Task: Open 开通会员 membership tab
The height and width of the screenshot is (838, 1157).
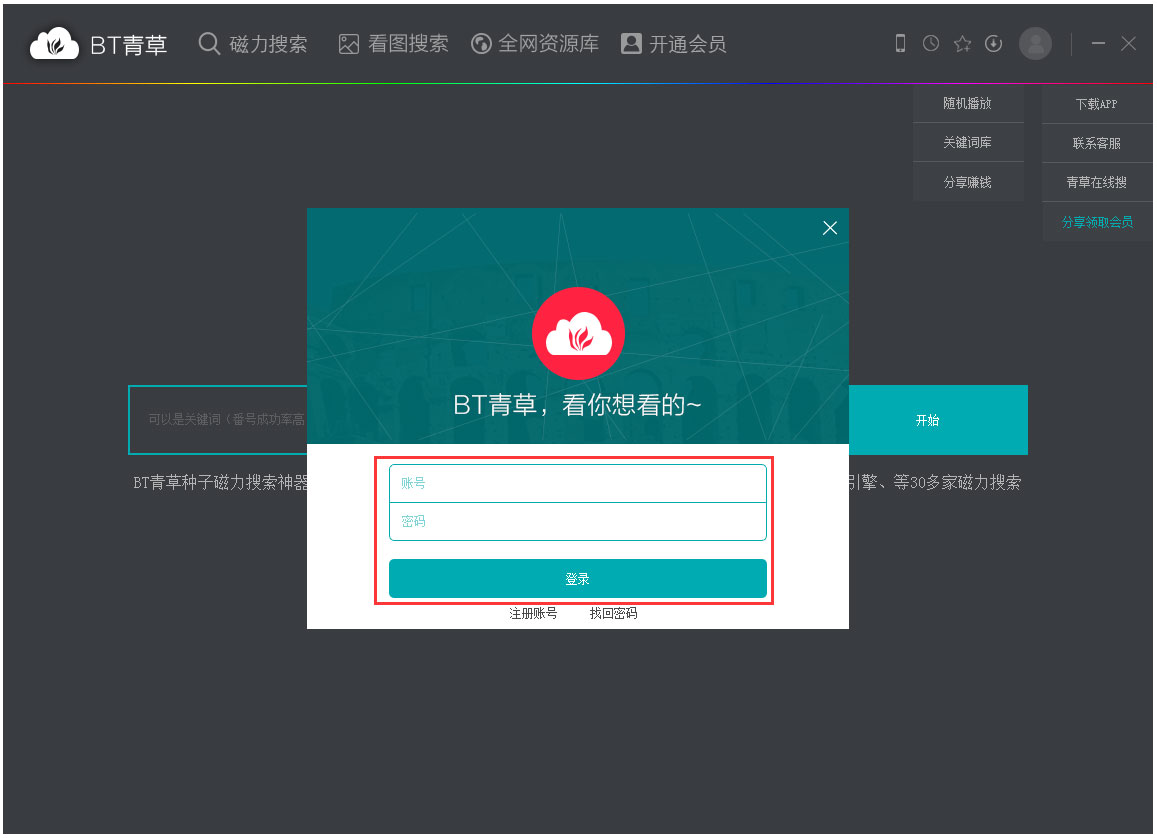Action: [x=674, y=44]
